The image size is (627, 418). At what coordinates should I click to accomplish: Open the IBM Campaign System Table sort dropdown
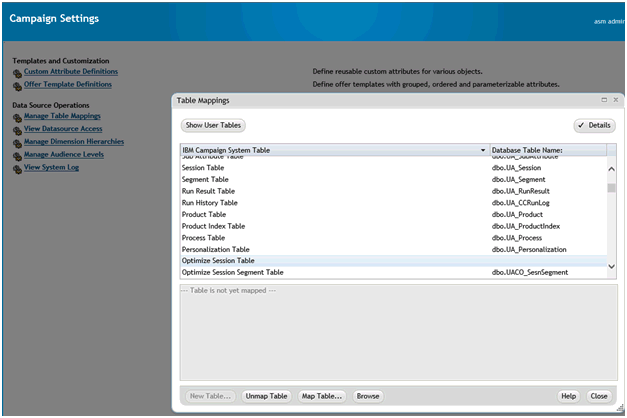pyautogui.click(x=483, y=150)
